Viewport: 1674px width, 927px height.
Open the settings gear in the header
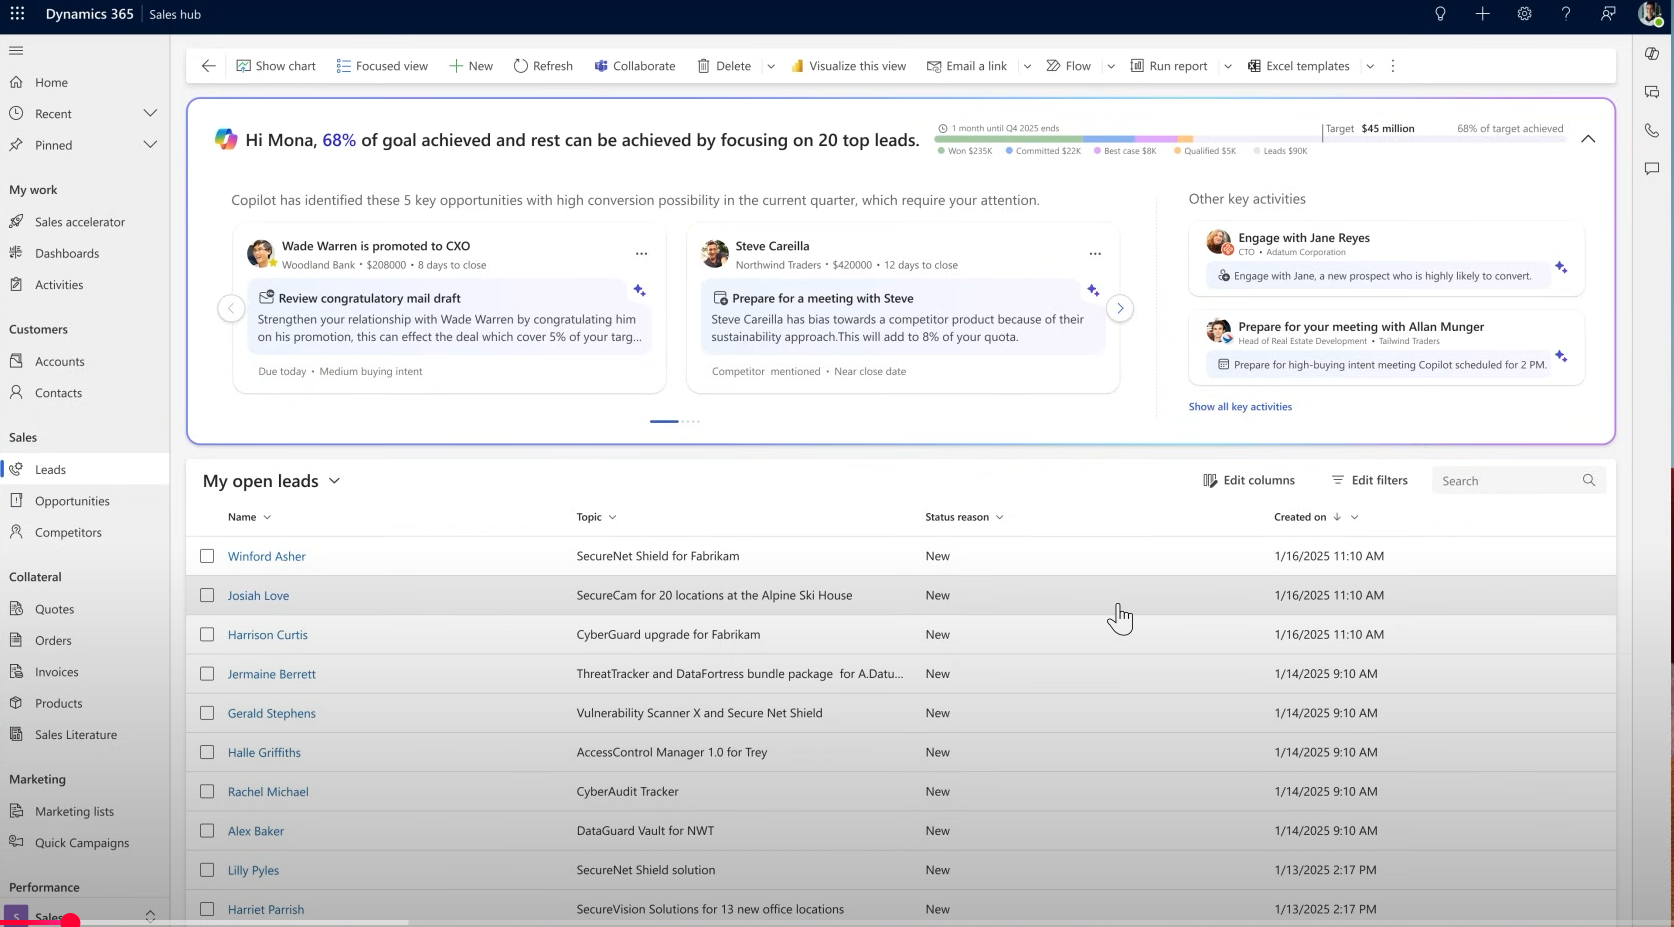click(x=1524, y=14)
